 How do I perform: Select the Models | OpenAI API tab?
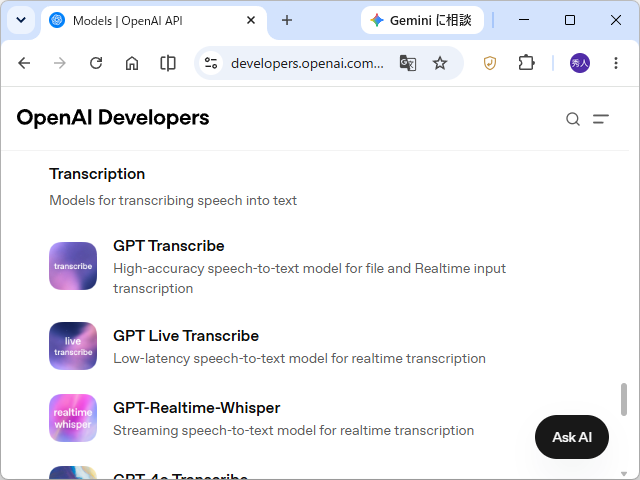tap(153, 20)
